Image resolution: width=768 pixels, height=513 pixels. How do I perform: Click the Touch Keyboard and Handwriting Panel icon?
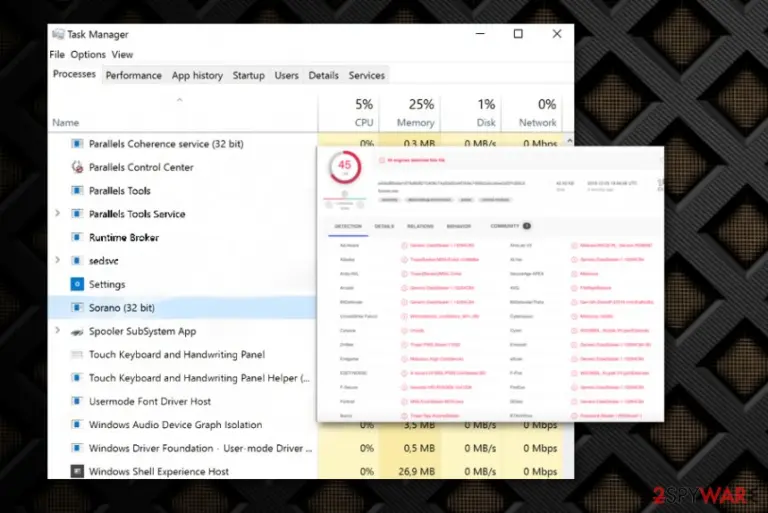[77, 355]
